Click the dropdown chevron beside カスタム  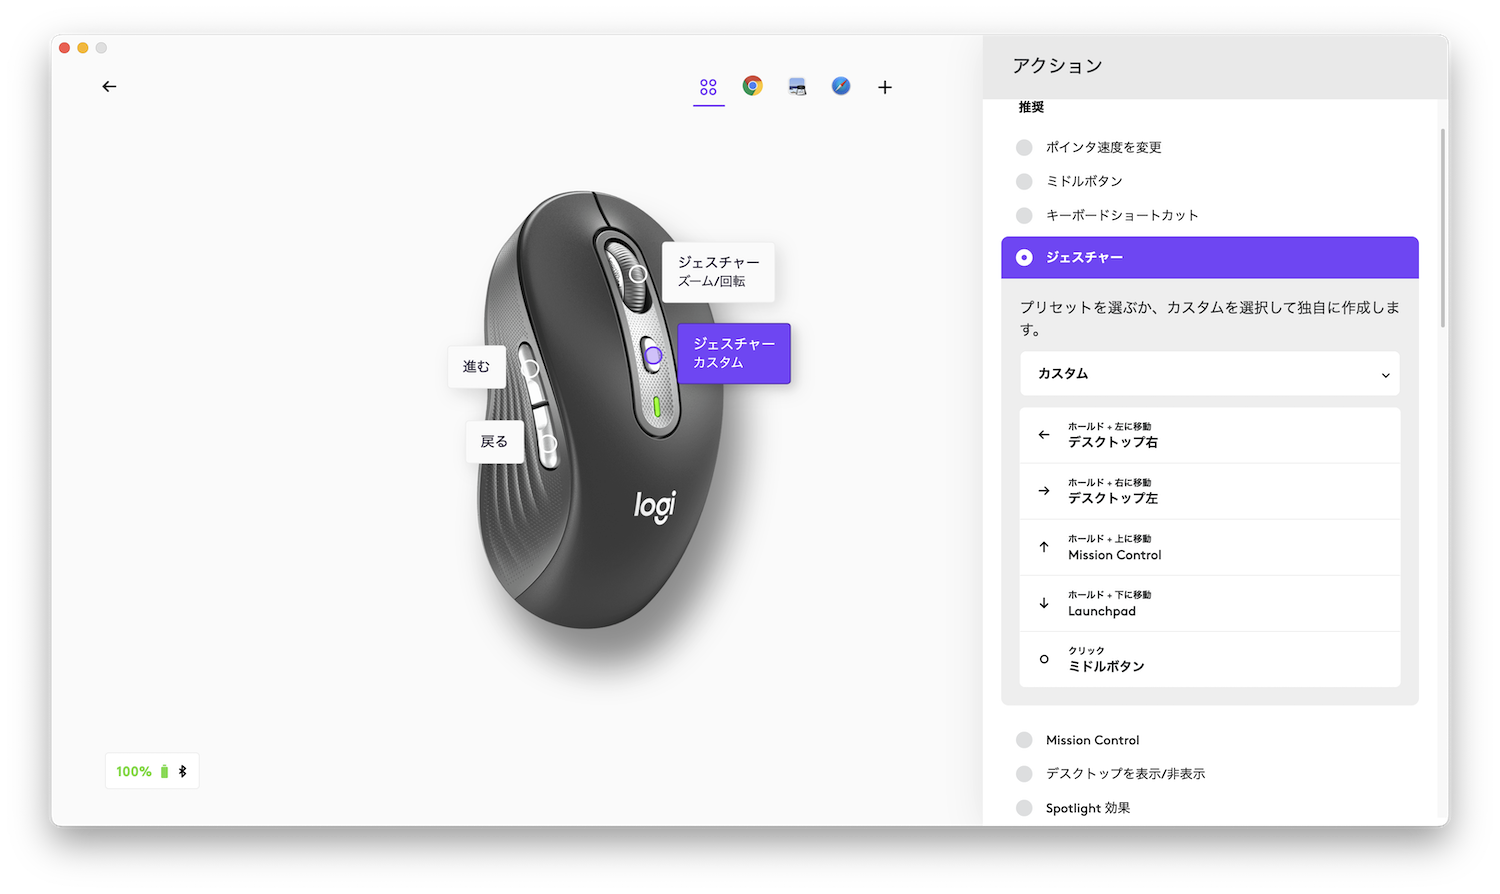click(x=1385, y=375)
